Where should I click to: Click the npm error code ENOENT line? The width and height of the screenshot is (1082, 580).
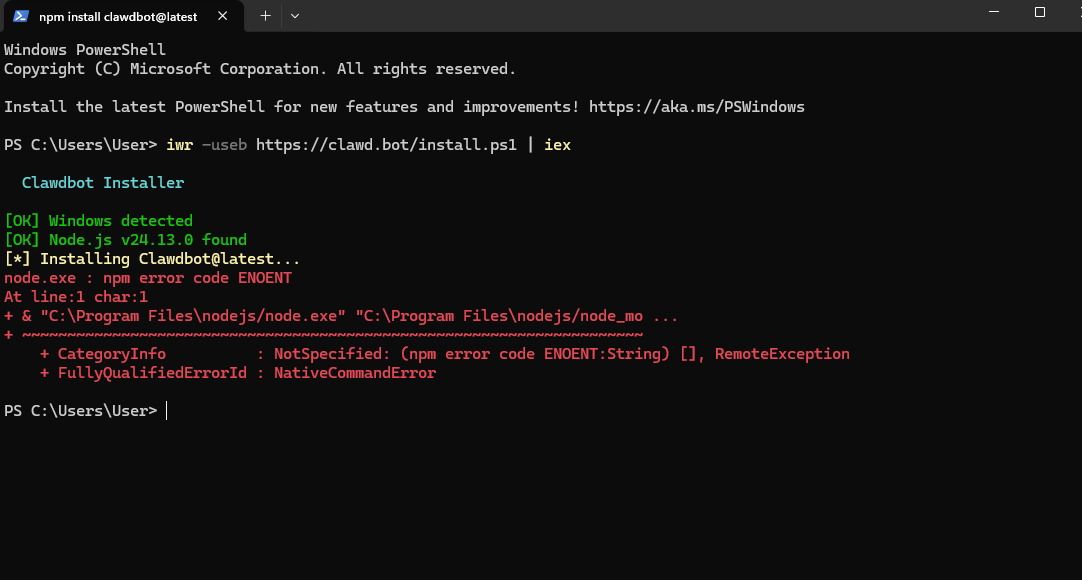[x=148, y=278]
